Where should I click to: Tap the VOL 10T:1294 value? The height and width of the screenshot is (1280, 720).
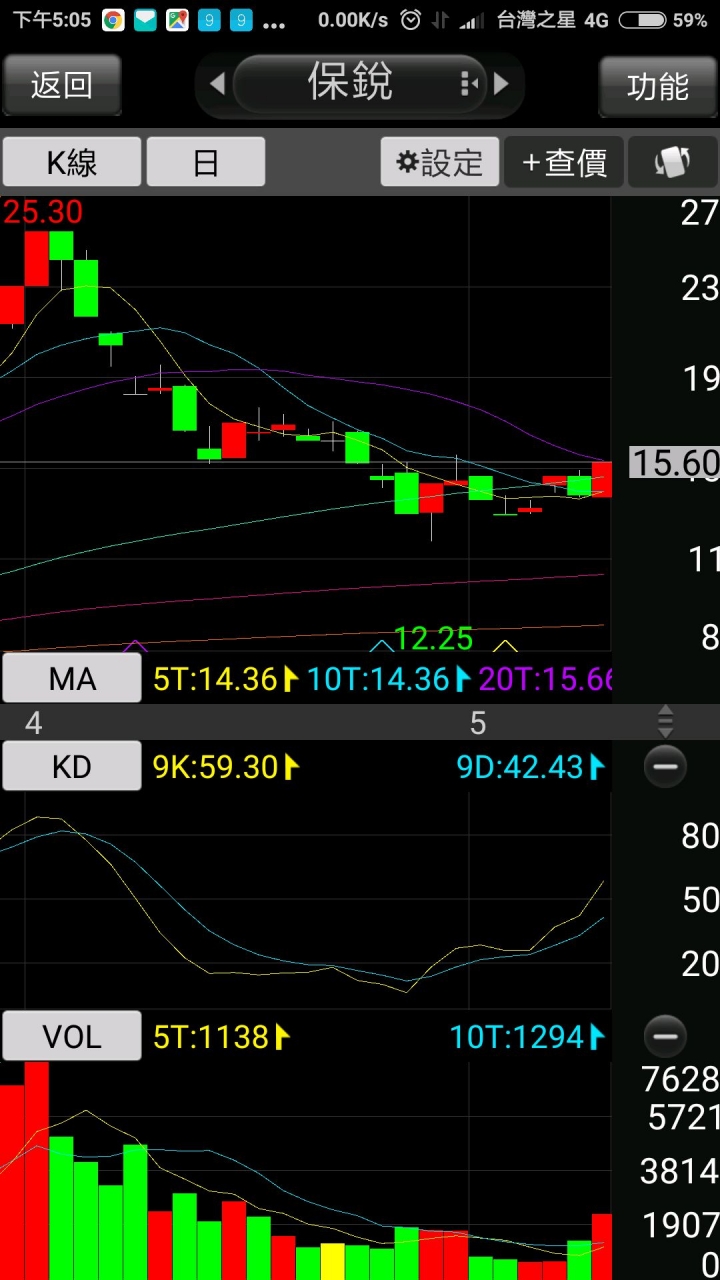tap(527, 1037)
